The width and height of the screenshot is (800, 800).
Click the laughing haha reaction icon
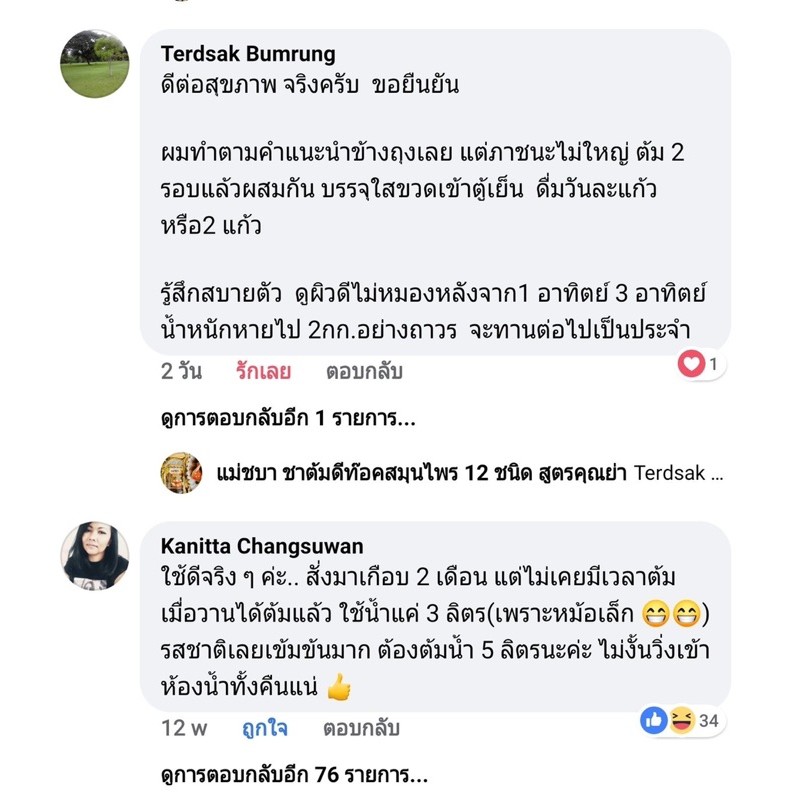click(x=682, y=720)
